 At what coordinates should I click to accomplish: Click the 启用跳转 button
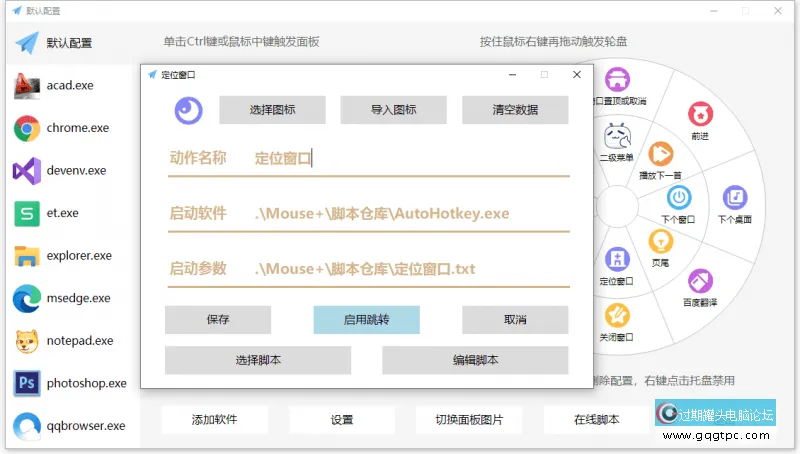click(x=366, y=320)
